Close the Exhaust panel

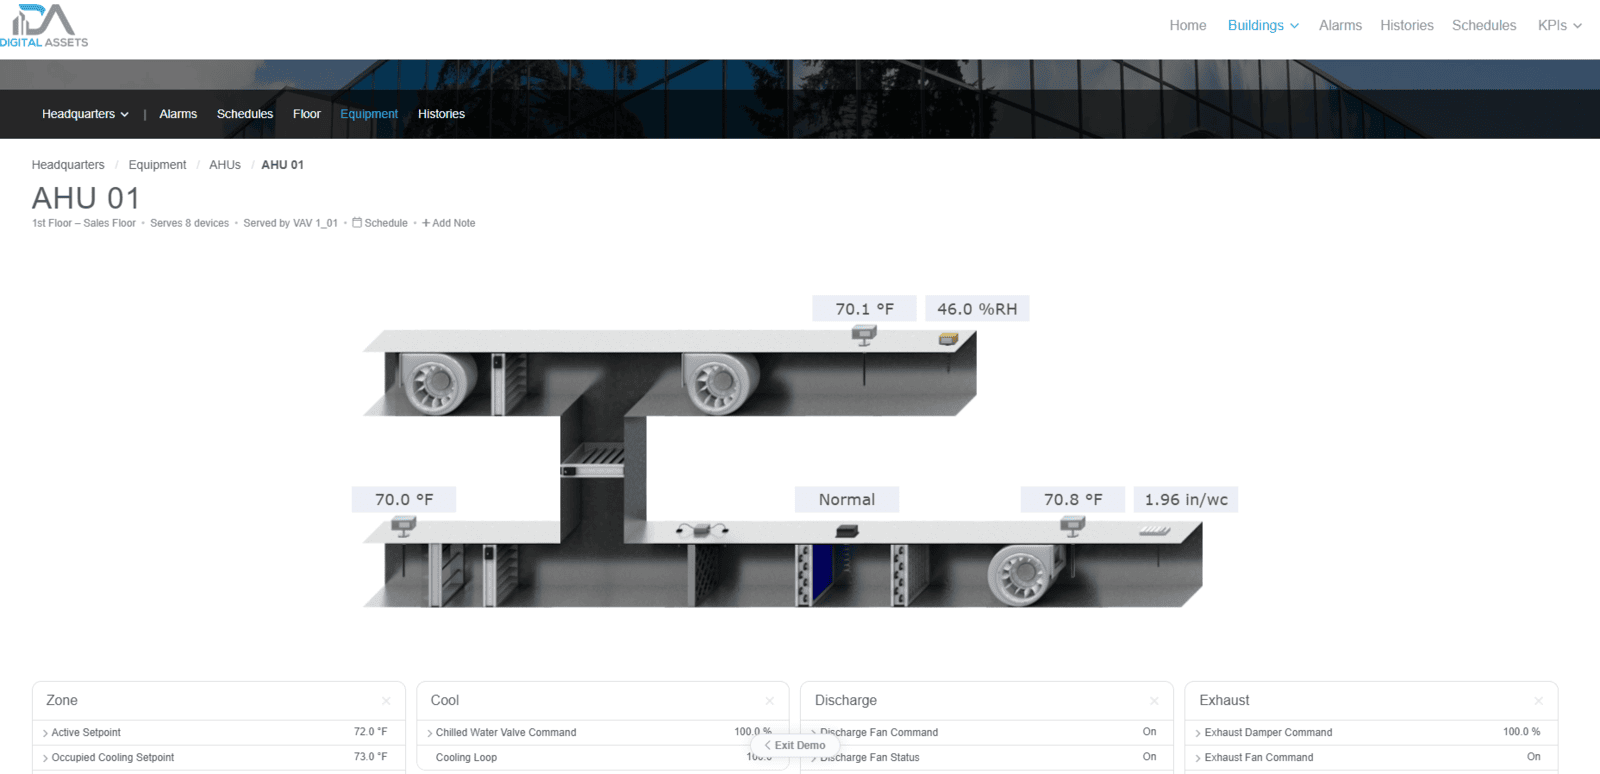[1538, 701]
